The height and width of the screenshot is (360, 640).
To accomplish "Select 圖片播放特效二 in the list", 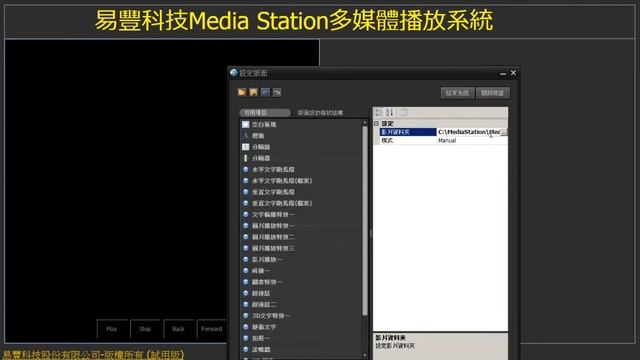I will point(273,237).
